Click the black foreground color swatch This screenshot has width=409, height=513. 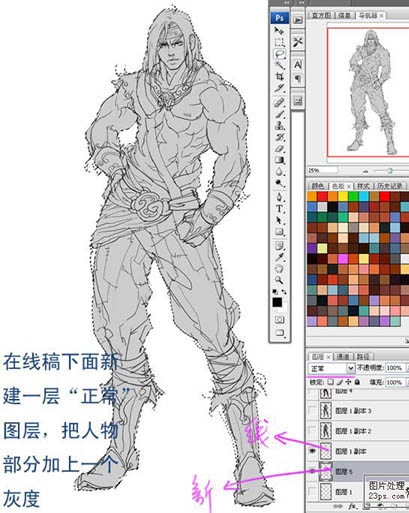[277, 302]
